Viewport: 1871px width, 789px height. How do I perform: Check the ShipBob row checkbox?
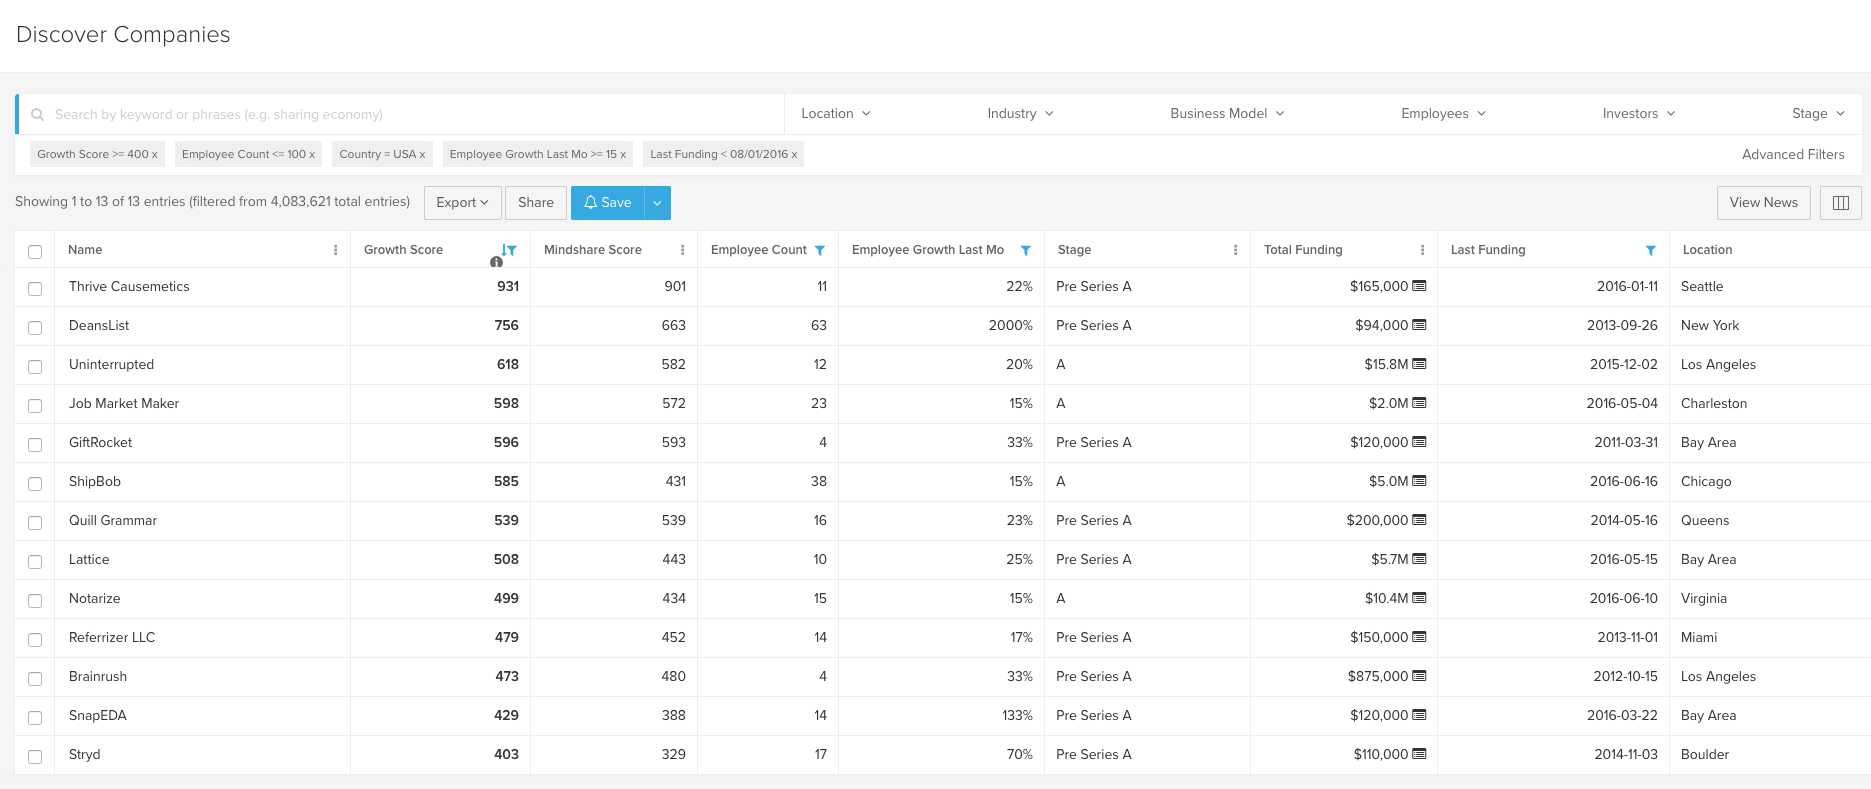click(35, 483)
